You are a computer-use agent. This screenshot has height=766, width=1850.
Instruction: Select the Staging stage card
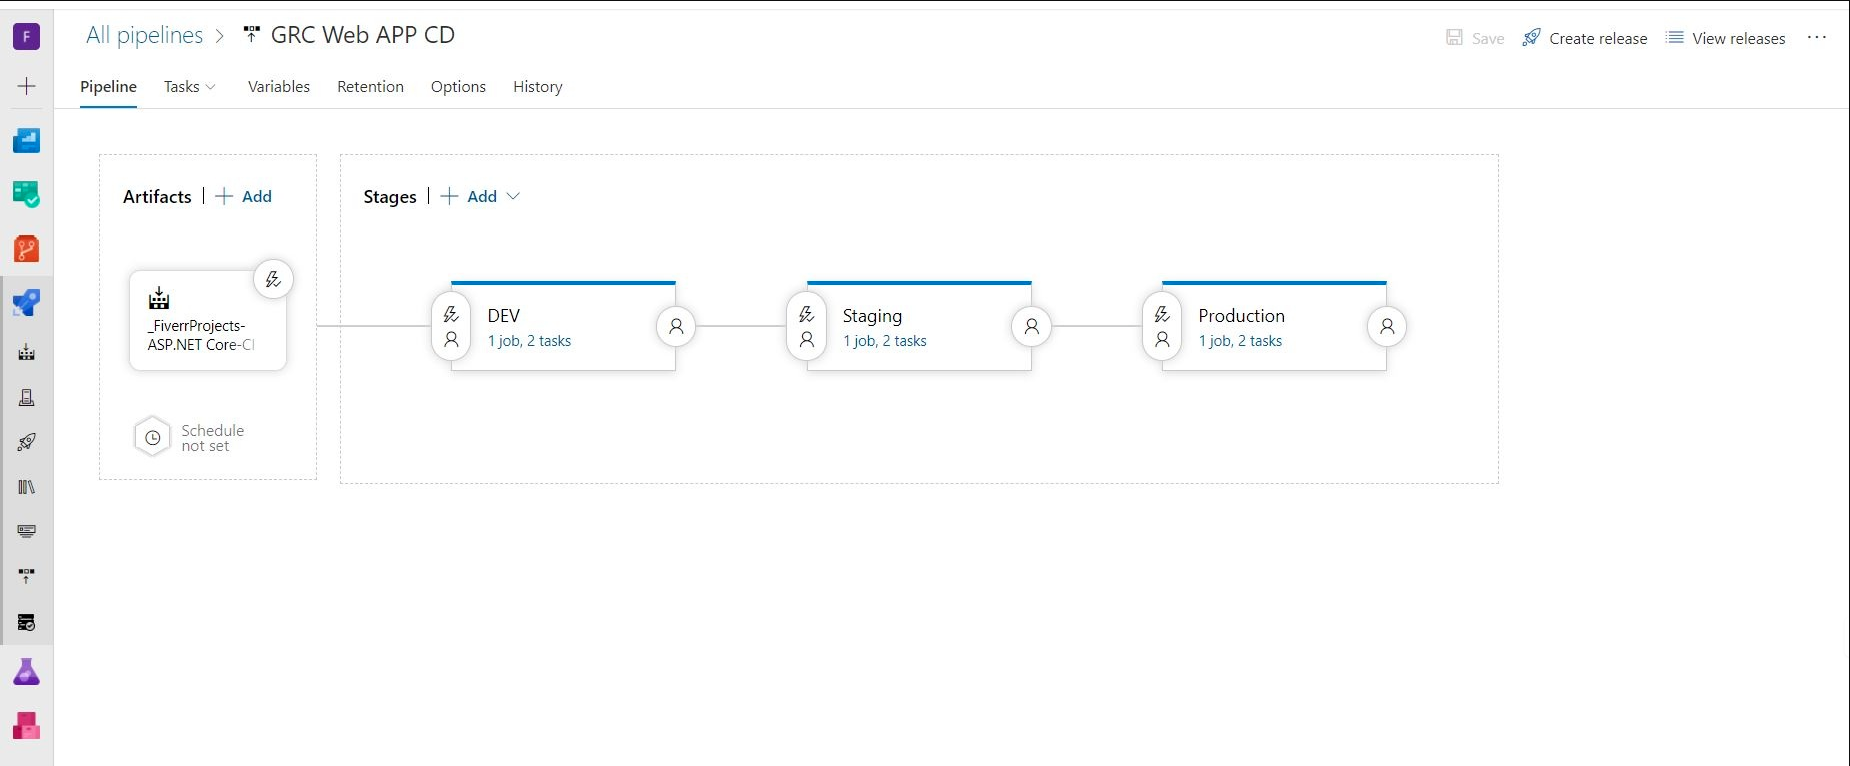click(x=919, y=326)
